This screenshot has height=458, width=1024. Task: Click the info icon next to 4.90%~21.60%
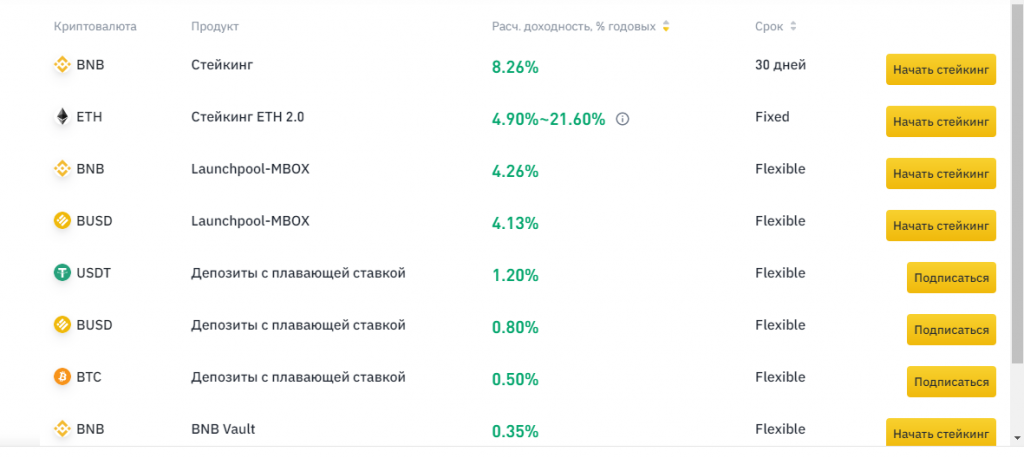click(x=622, y=119)
